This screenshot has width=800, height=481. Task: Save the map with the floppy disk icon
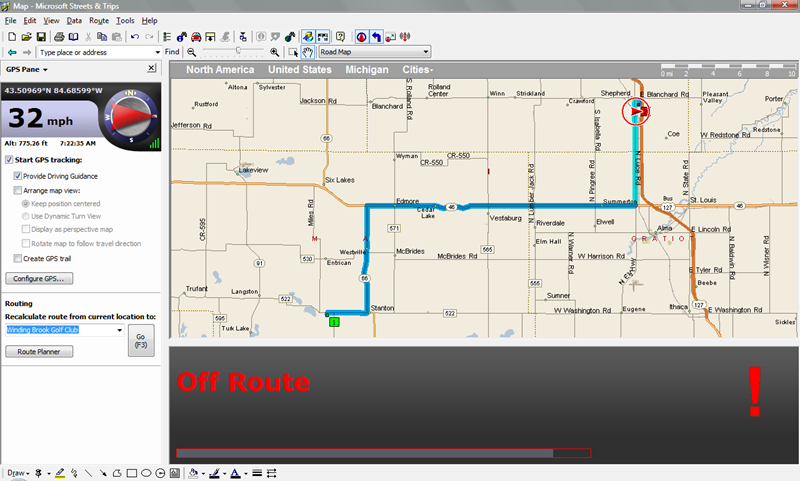[41, 37]
